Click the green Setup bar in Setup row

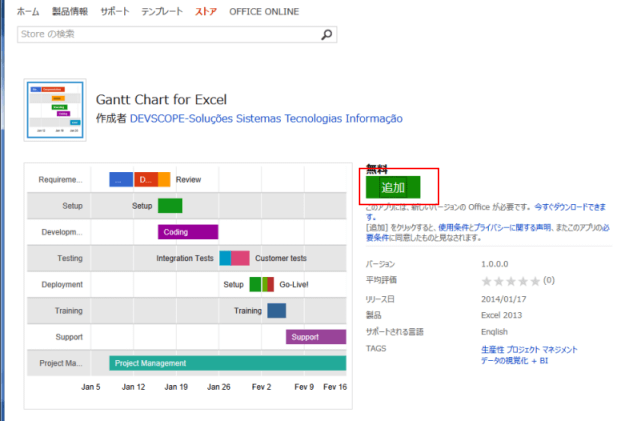170,205
